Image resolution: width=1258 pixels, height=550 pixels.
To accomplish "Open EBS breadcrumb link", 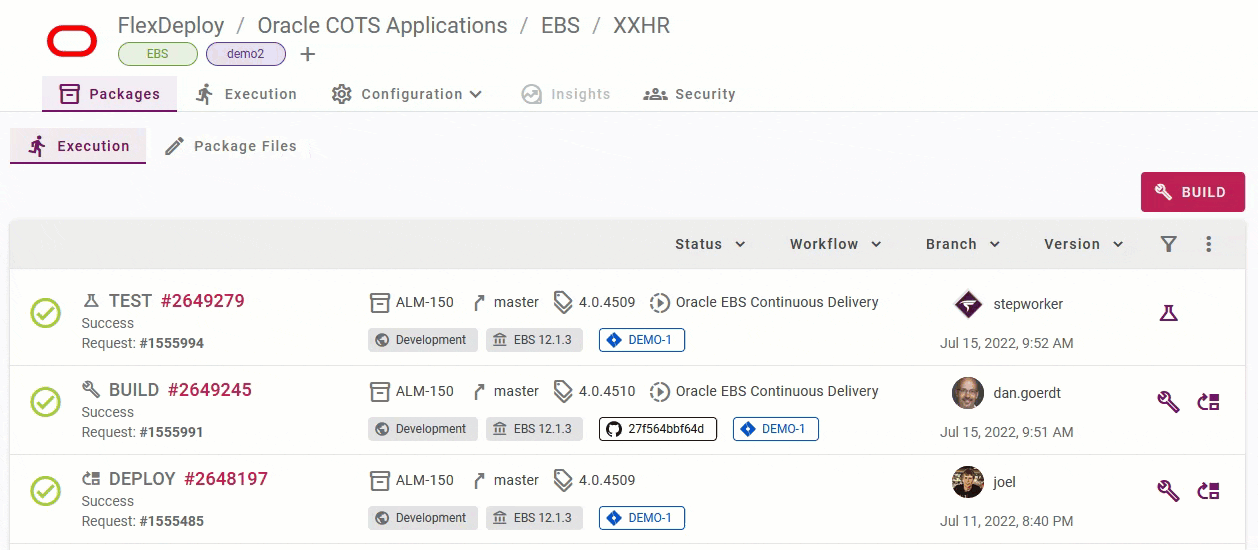I will coord(560,25).
